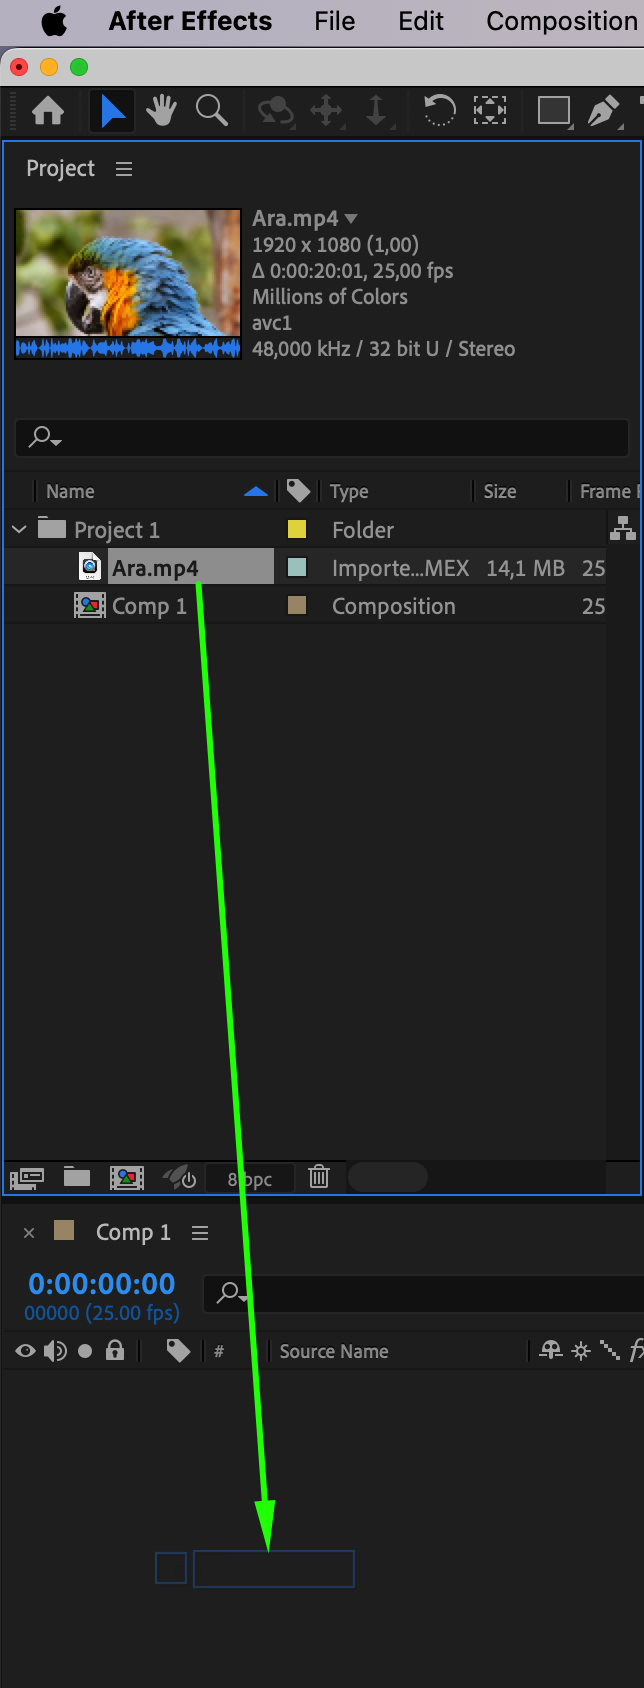Click the trash delete icon
Screen dimensions: 644x1688
319,1177
